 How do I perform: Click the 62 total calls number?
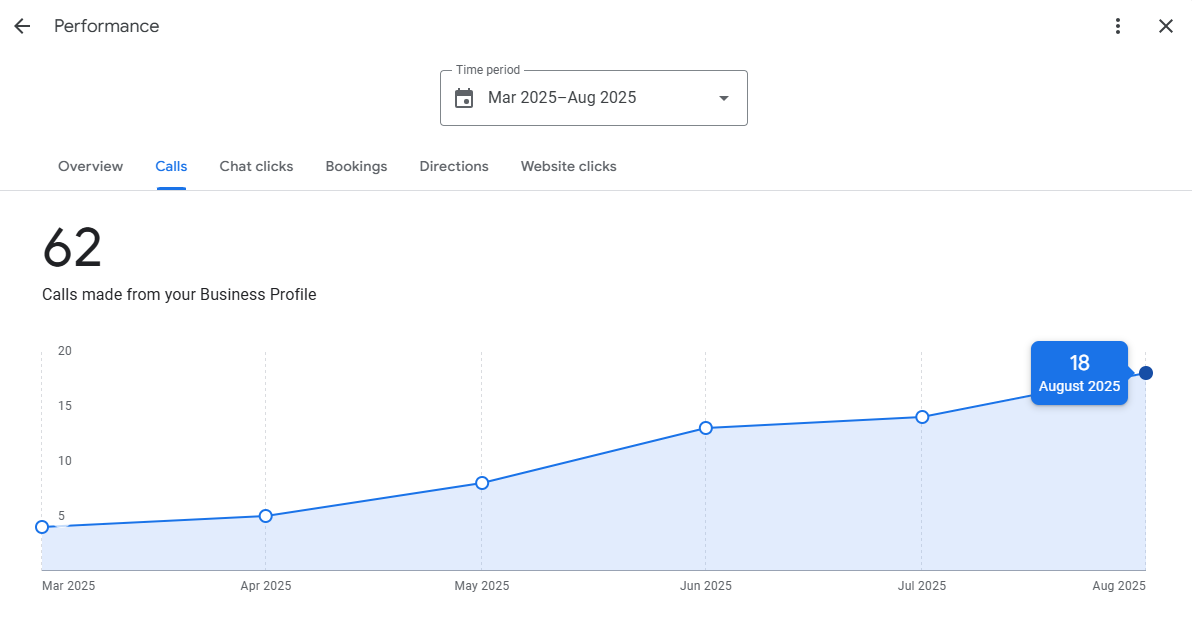point(72,248)
